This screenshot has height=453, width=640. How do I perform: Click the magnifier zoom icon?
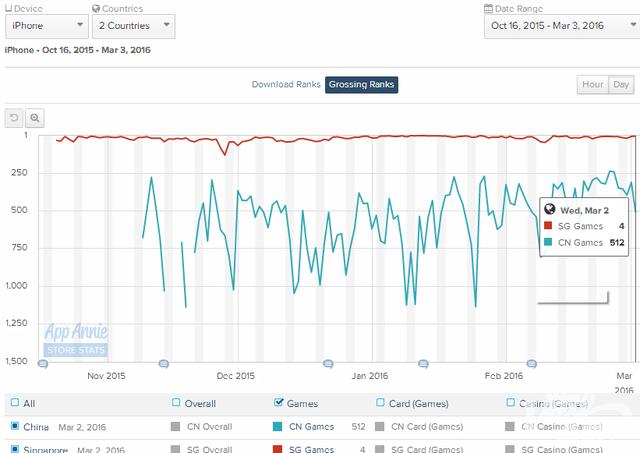pyautogui.click(x=35, y=117)
